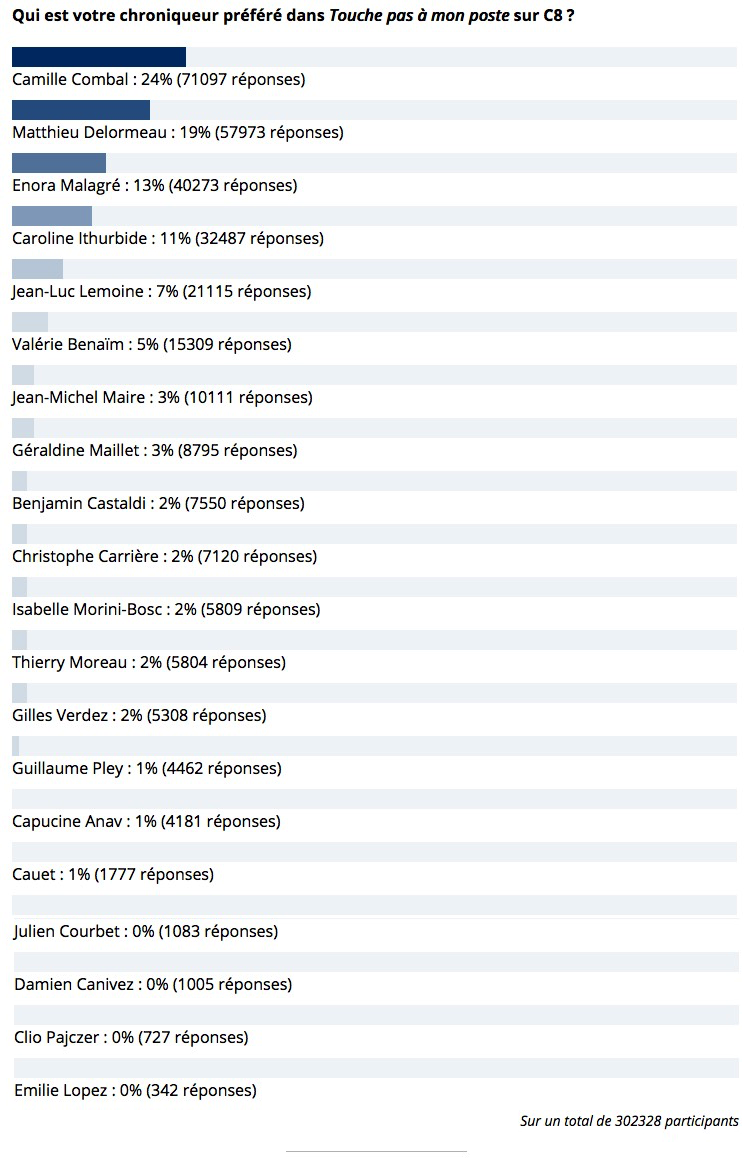
Task: Click the Thierry Moreau result label
Action: pos(148,662)
